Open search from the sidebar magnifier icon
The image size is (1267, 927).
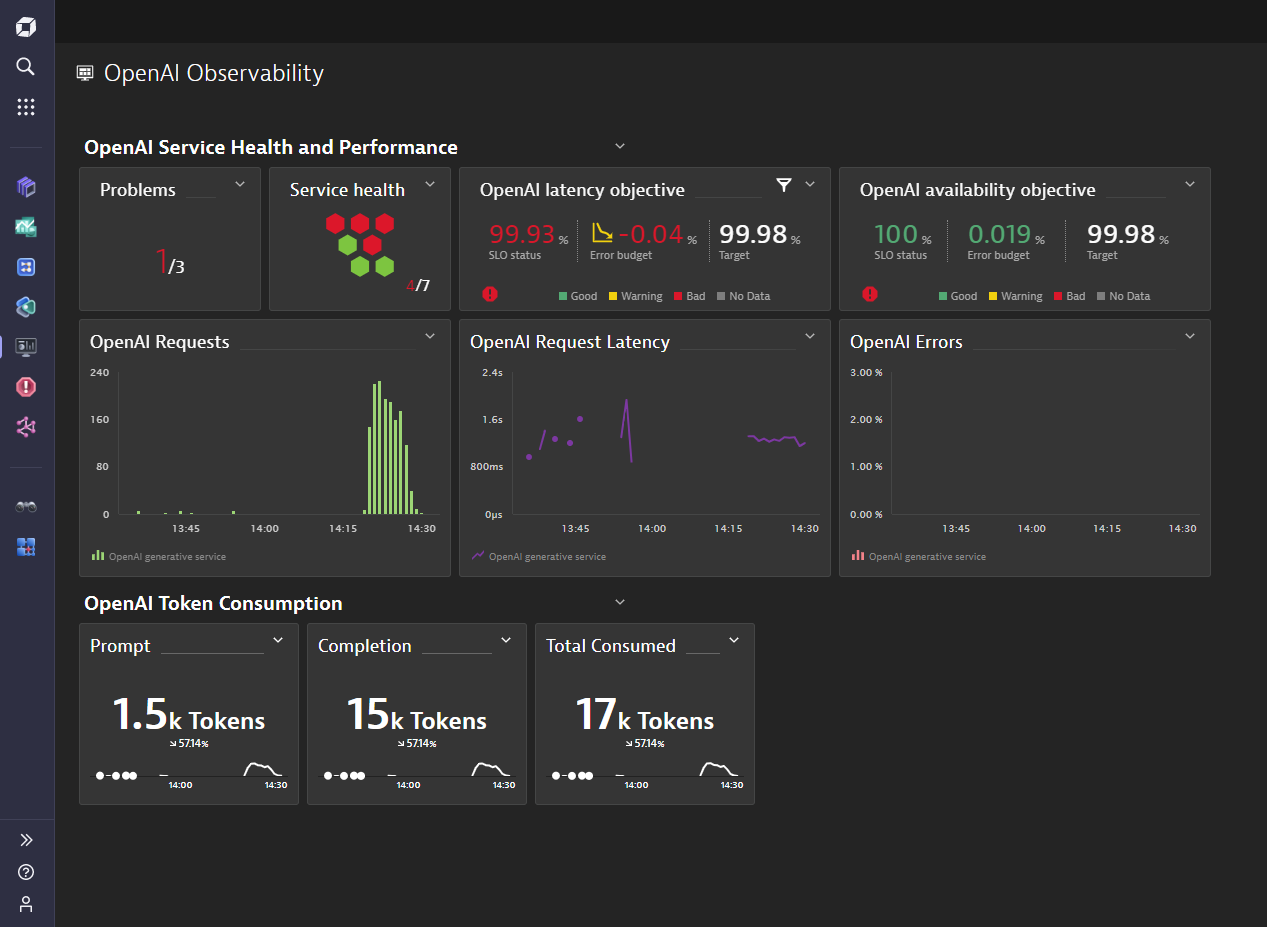point(25,67)
